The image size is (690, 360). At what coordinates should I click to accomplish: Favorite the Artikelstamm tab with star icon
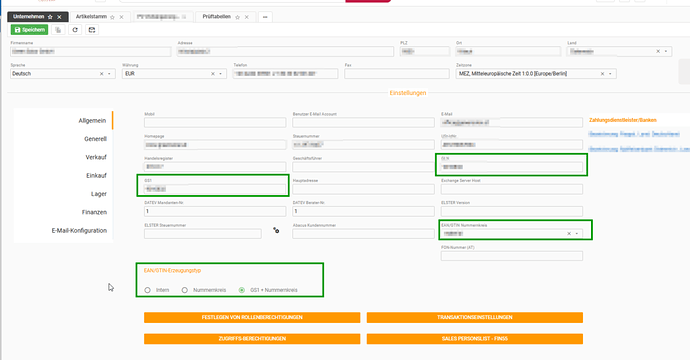[112, 17]
